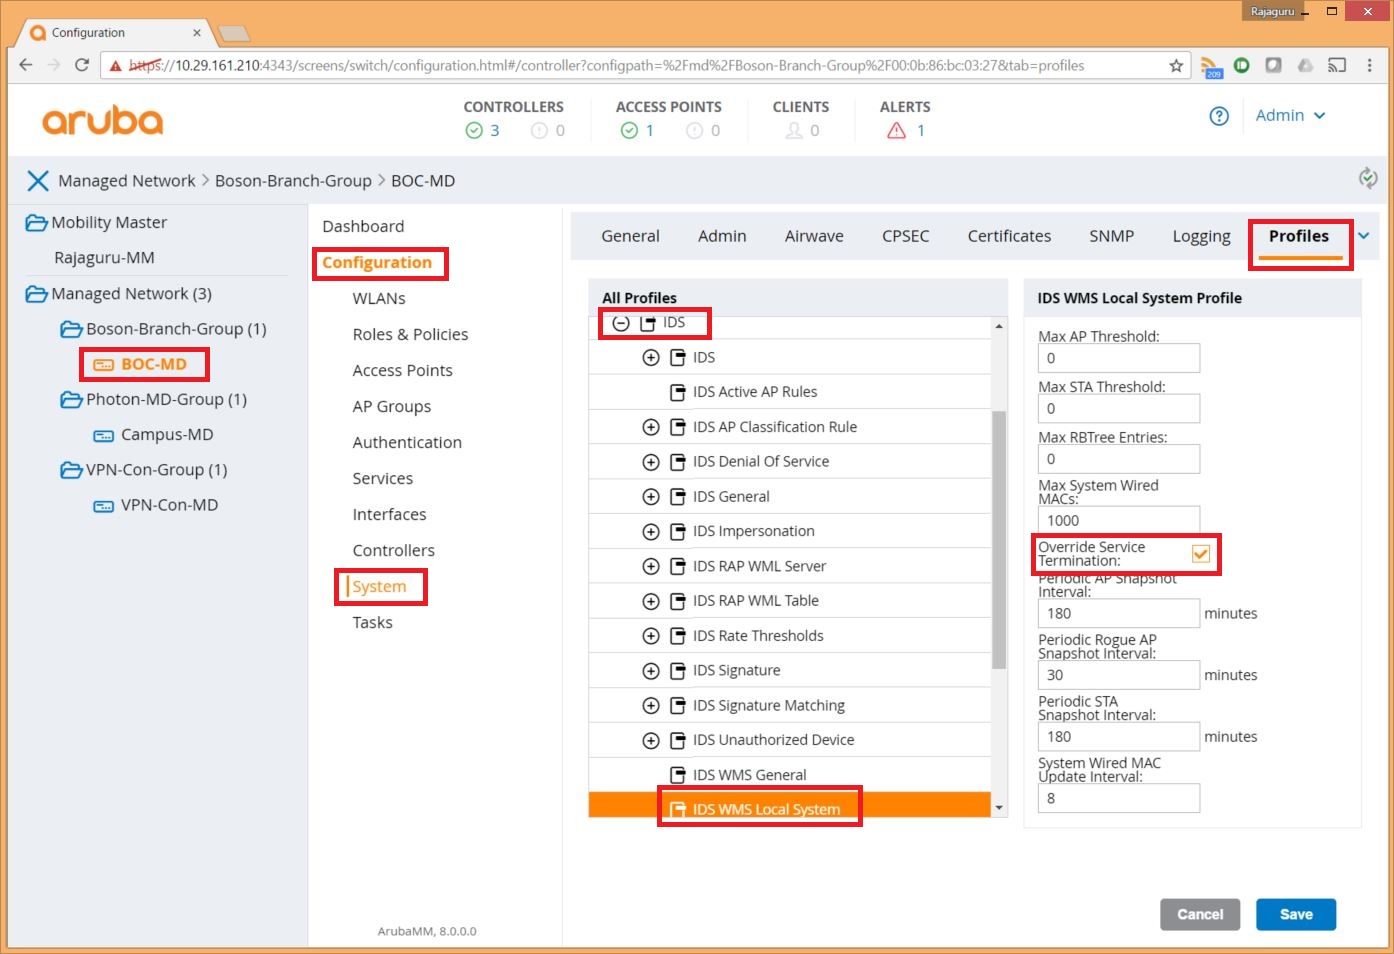The width and height of the screenshot is (1394, 954).
Task: Expand the IDS AP Classification Rule node
Action: point(651,427)
